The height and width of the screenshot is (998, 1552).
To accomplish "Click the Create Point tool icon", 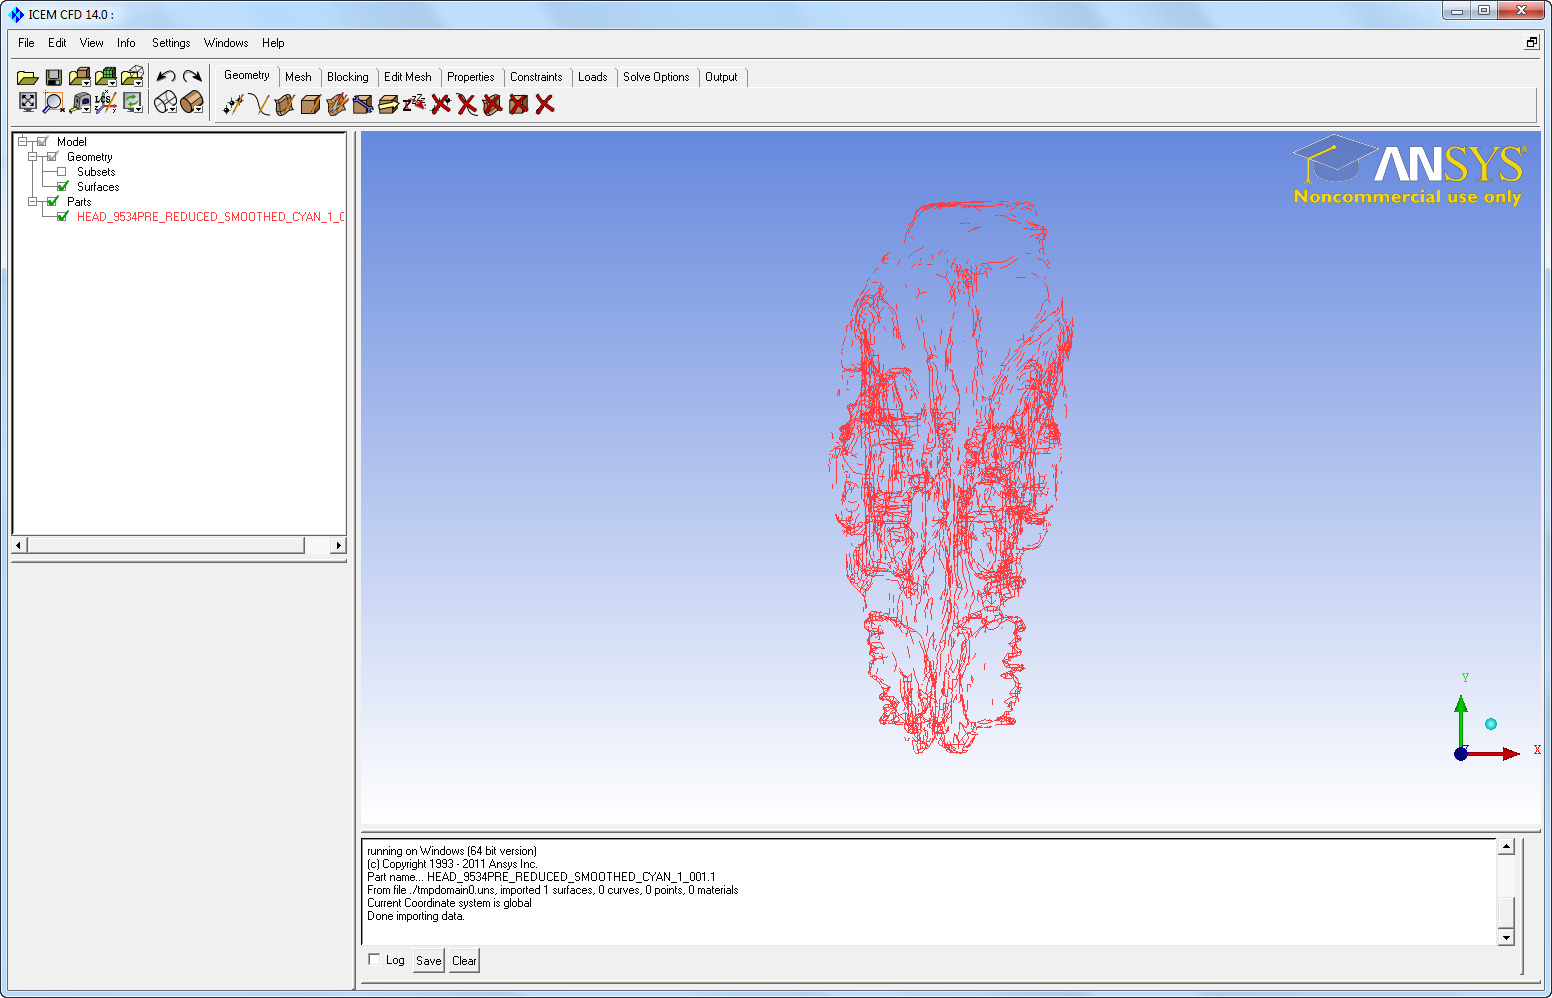I will pos(232,104).
